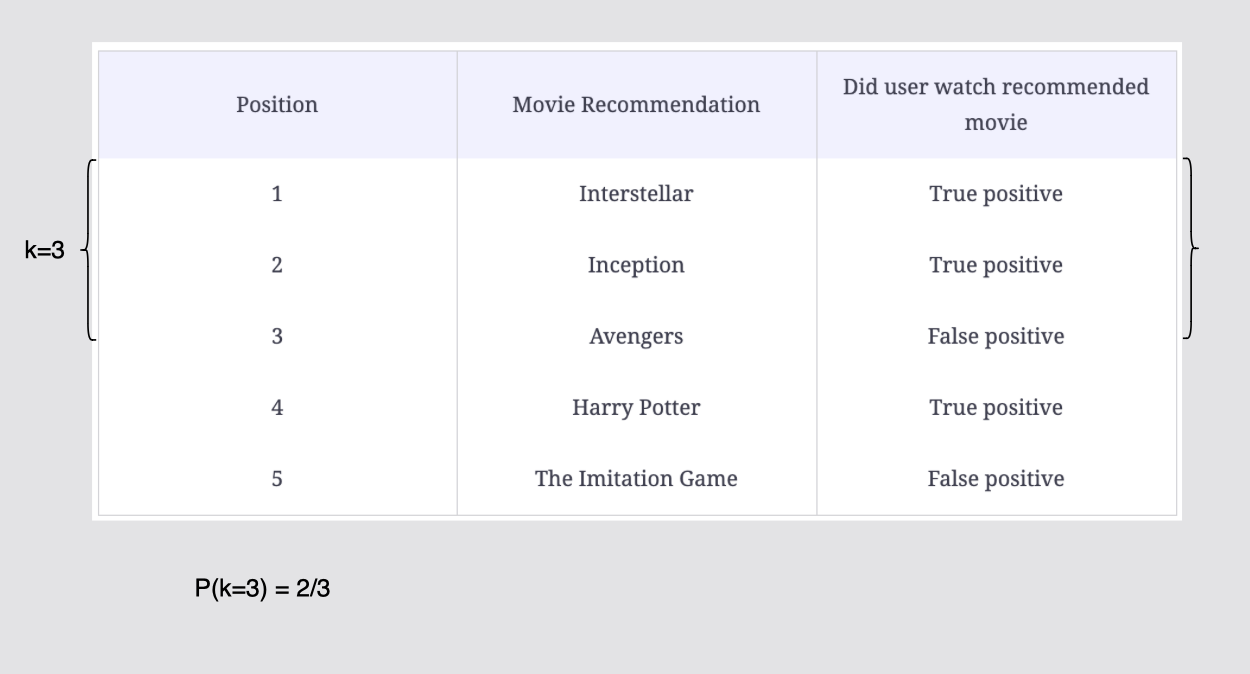Click the Inception movie cell
The height and width of the screenshot is (674, 1250).
coord(636,265)
